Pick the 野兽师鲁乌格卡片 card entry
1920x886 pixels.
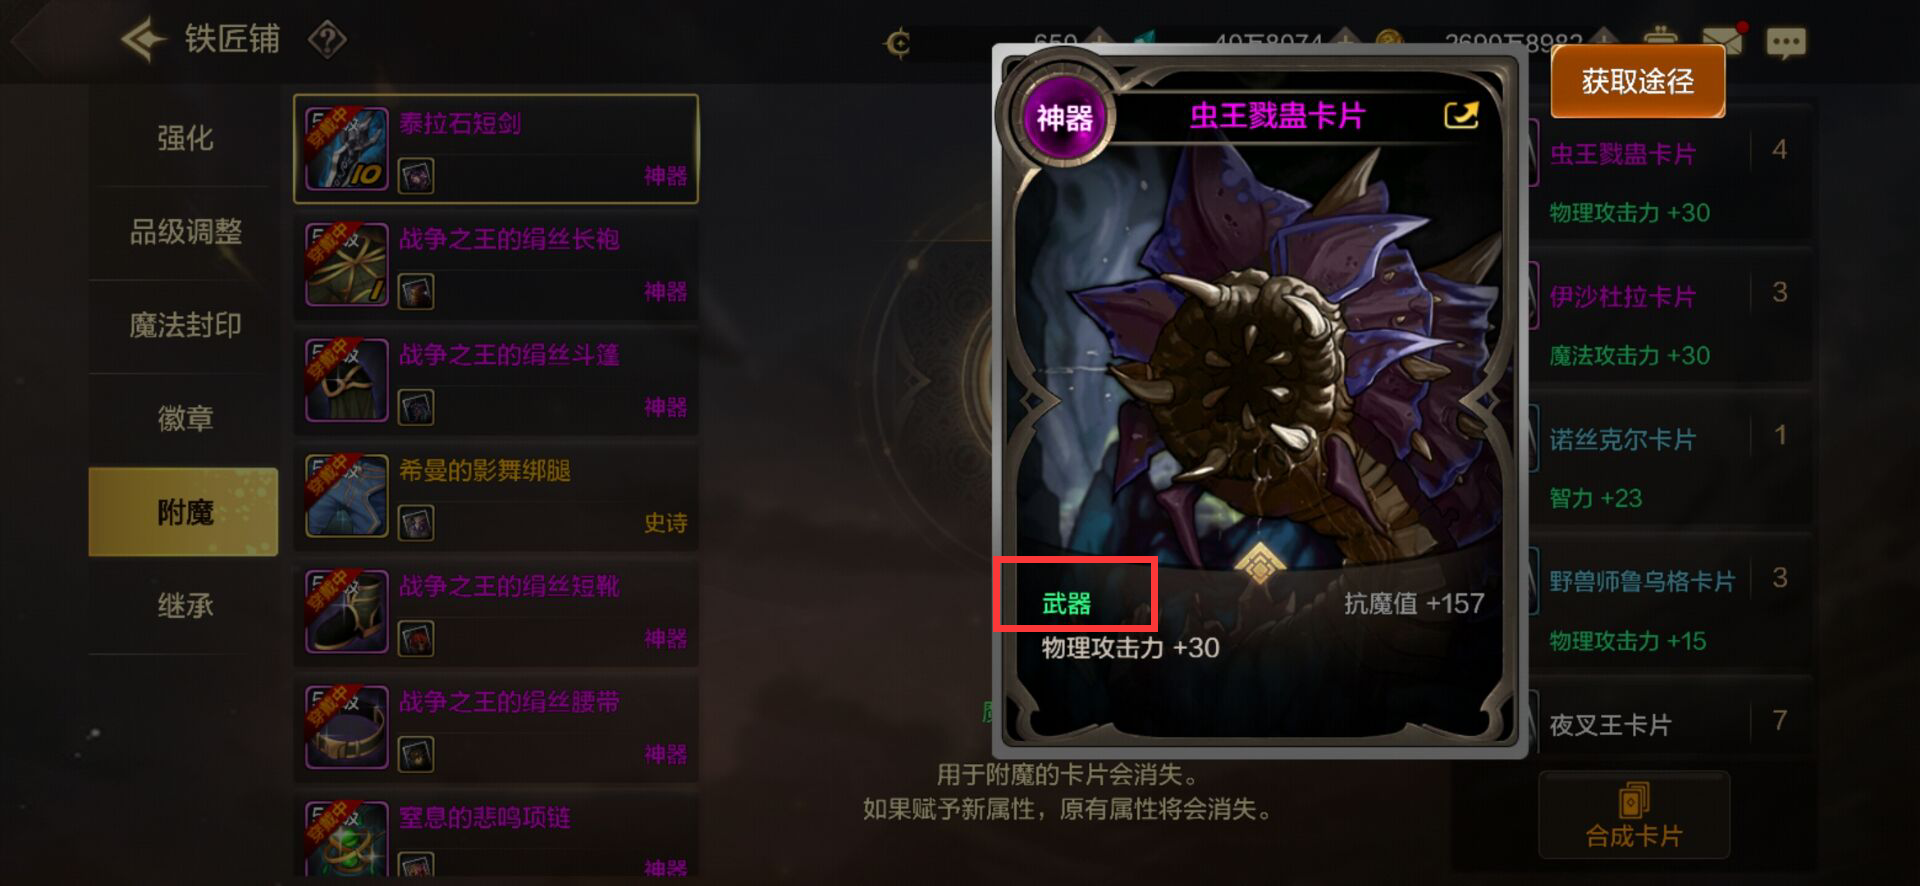click(x=1668, y=604)
